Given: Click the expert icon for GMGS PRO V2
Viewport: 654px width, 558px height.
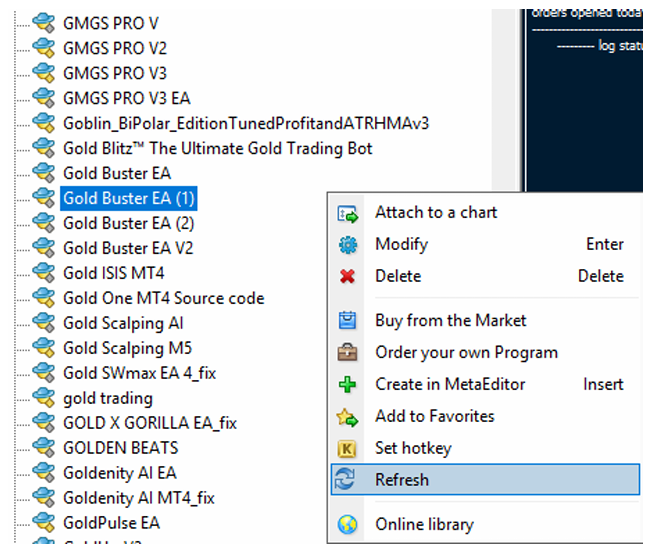Looking at the screenshot, I should pyautogui.click(x=44, y=48).
